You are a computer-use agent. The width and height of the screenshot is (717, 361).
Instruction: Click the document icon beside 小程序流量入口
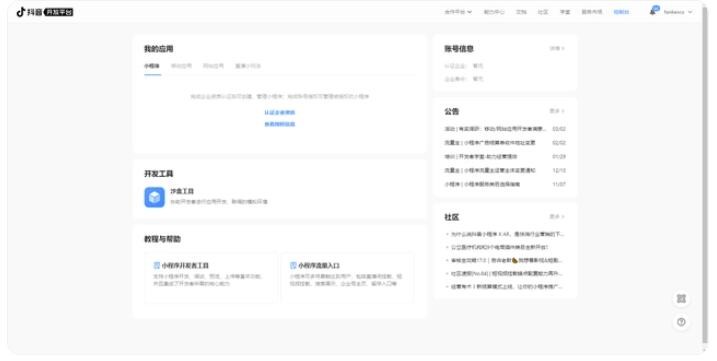(x=293, y=265)
